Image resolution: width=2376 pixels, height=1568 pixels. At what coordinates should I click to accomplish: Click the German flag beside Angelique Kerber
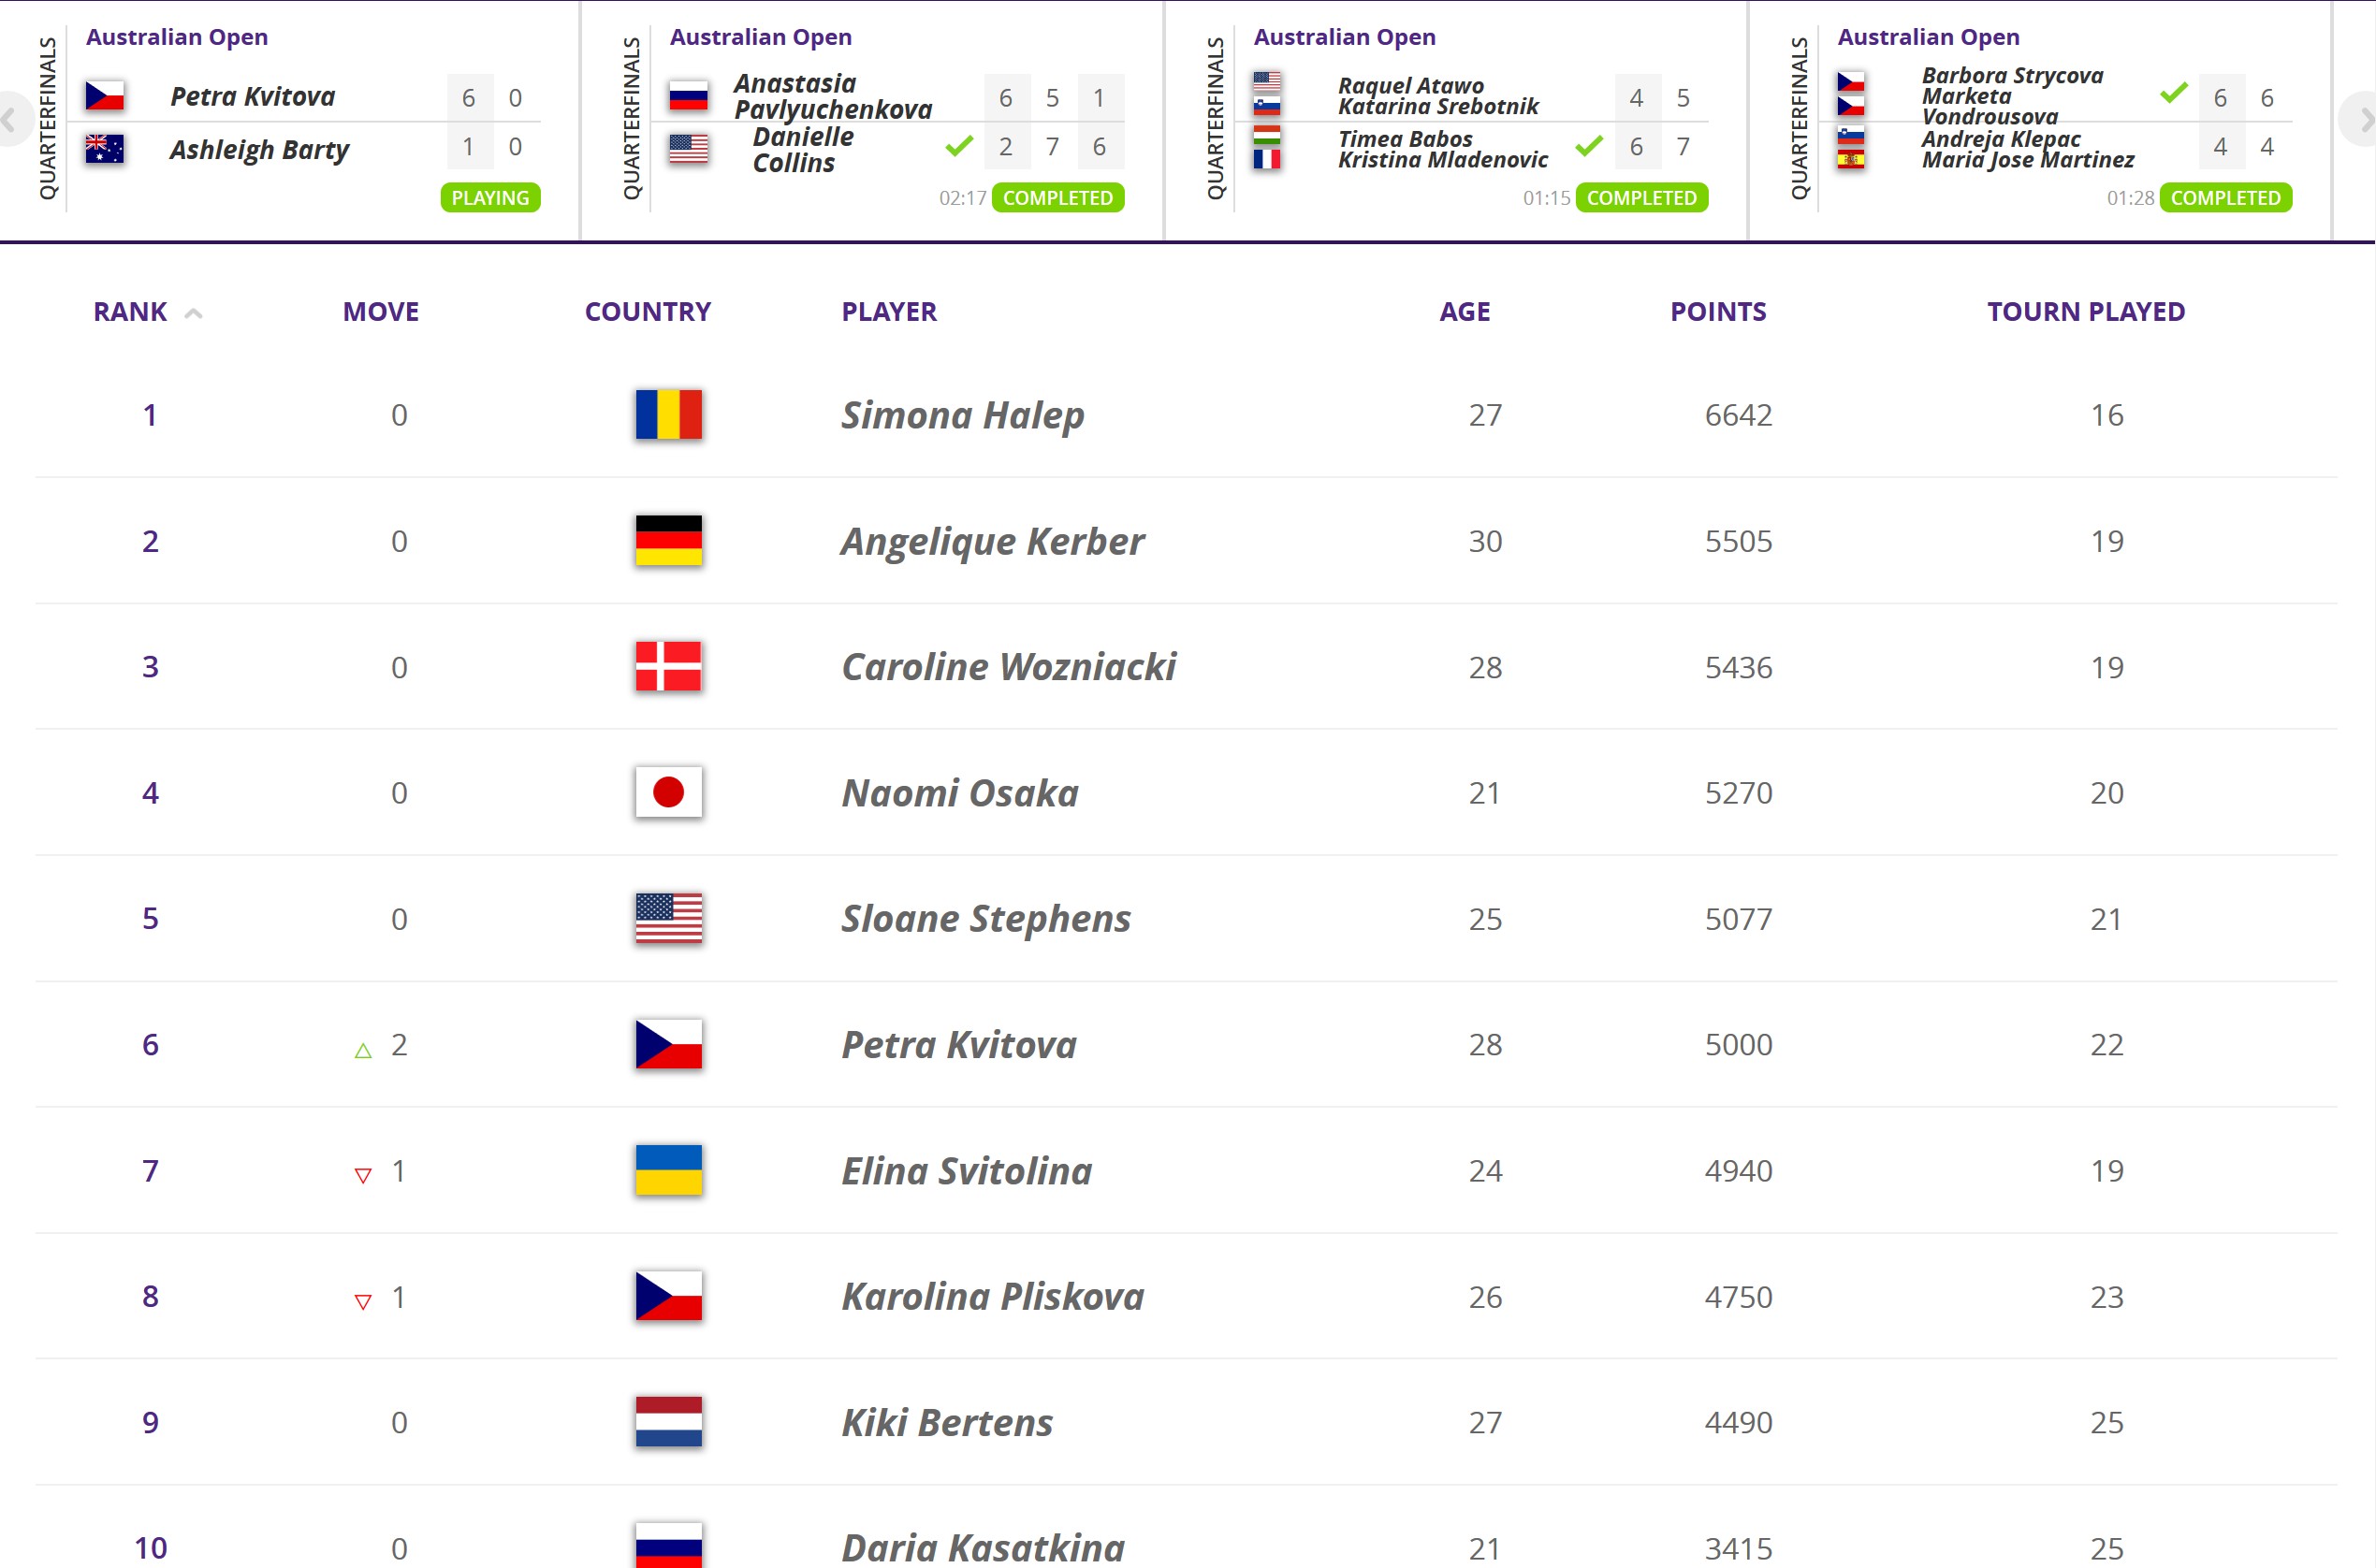(x=668, y=541)
